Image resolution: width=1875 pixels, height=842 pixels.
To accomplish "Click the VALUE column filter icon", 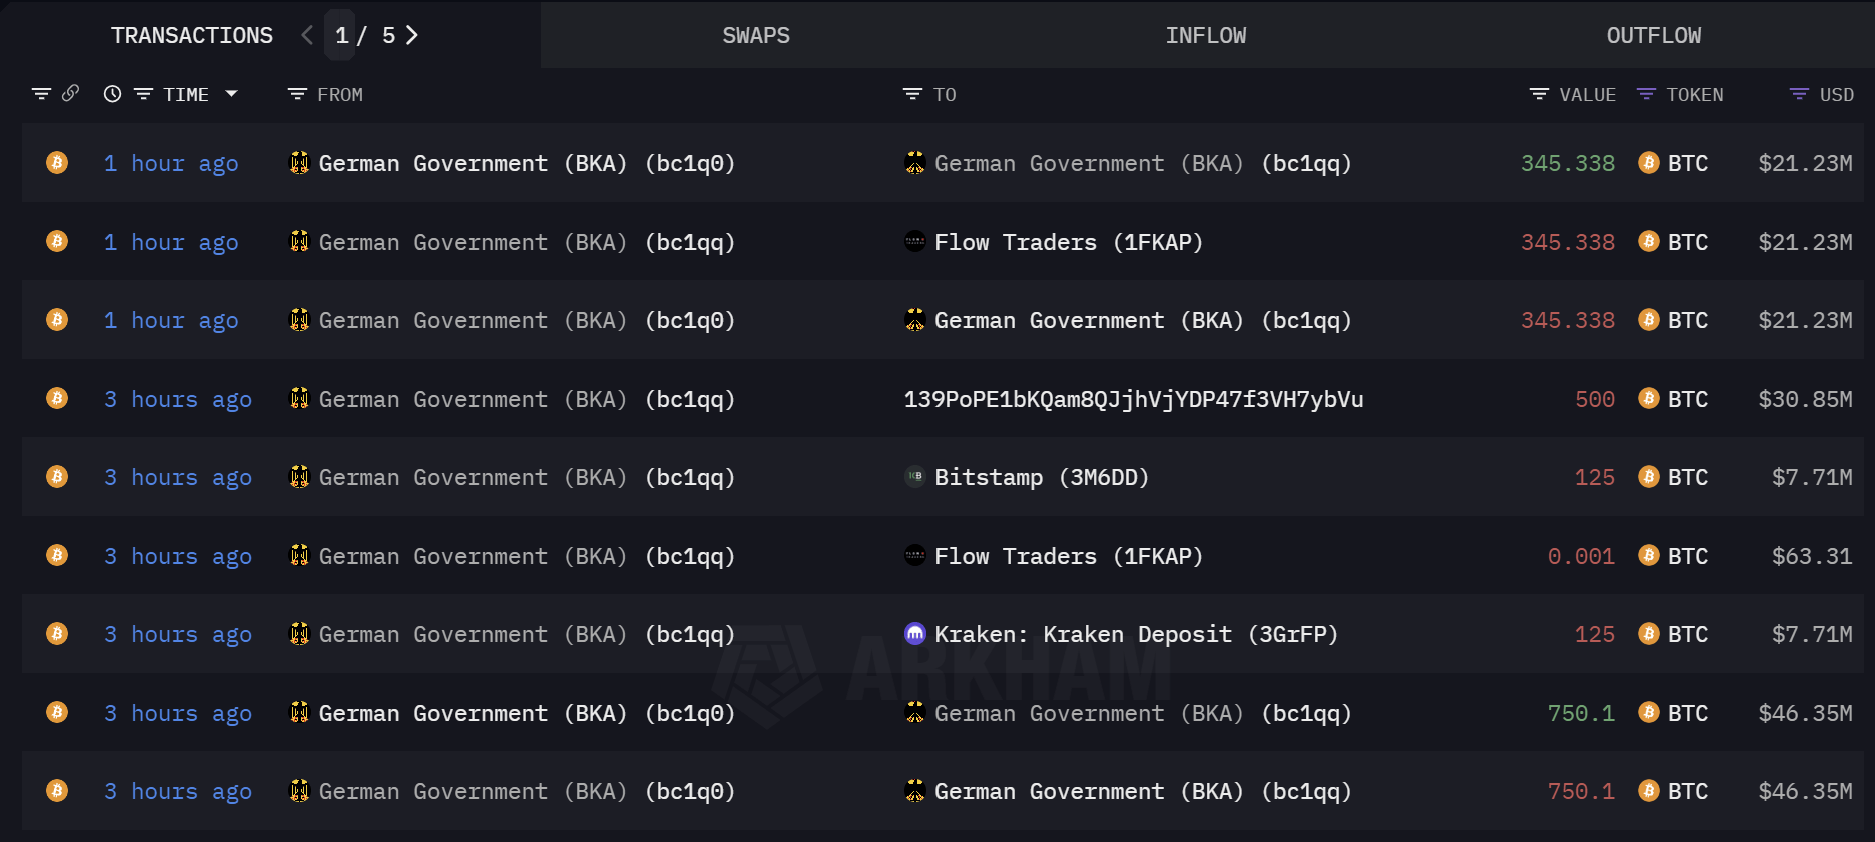I will 1539,94.
